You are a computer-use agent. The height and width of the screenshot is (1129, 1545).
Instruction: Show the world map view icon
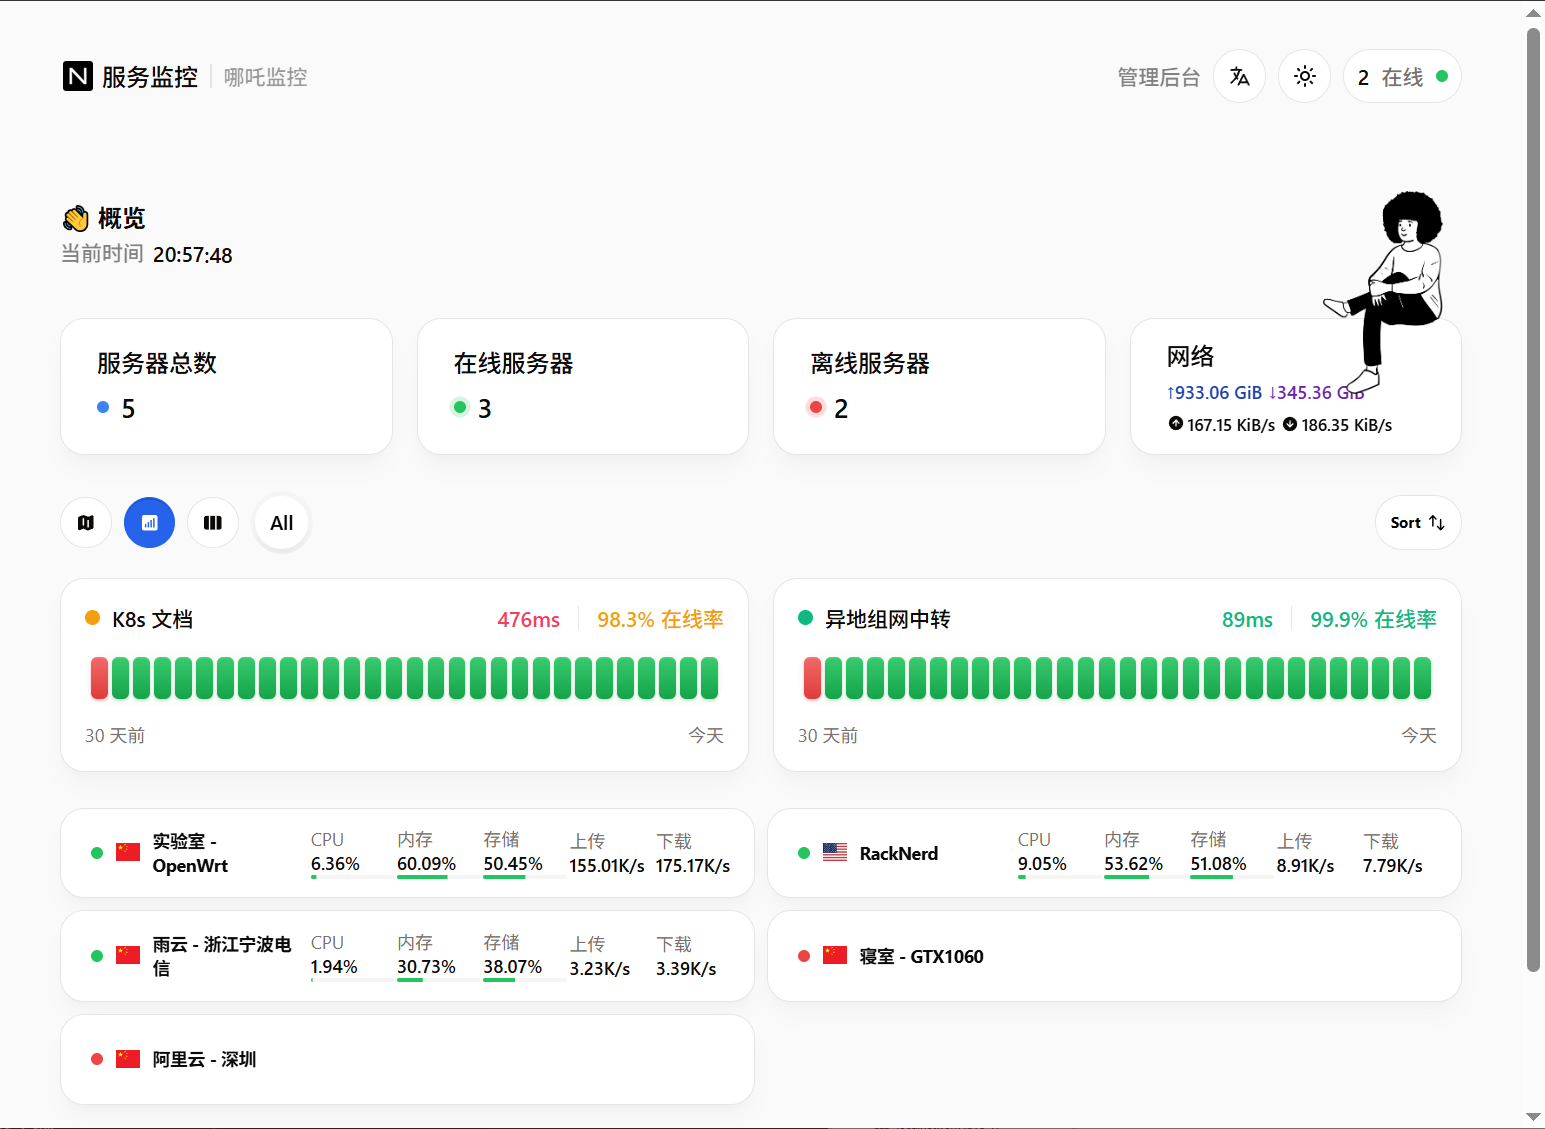coord(86,523)
